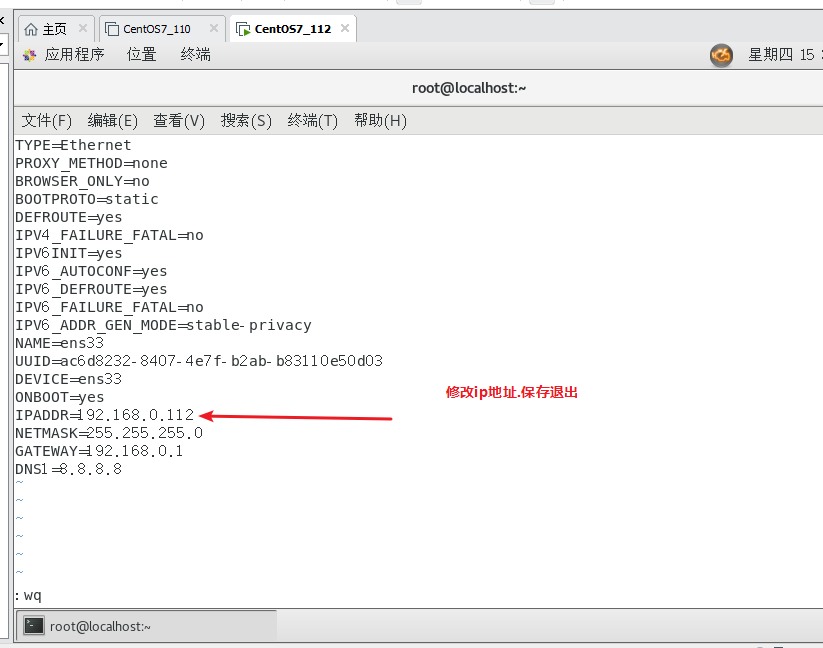Click the NETMASK=255.255.255.0 line

pyautogui.click(x=109, y=433)
